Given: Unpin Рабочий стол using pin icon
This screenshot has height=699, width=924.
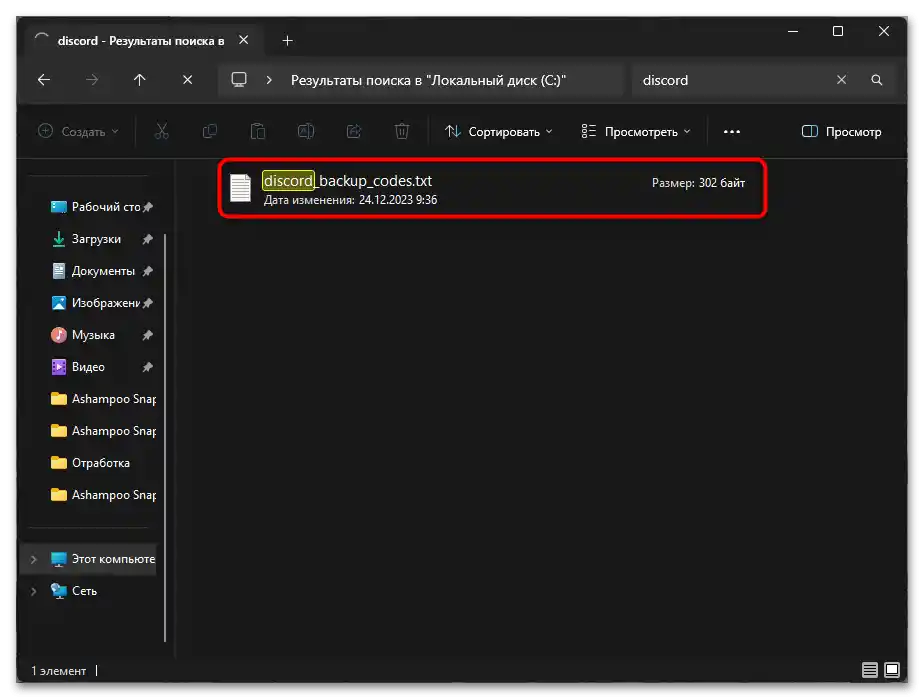Looking at the screenshot, I should (x=148, y=207).
